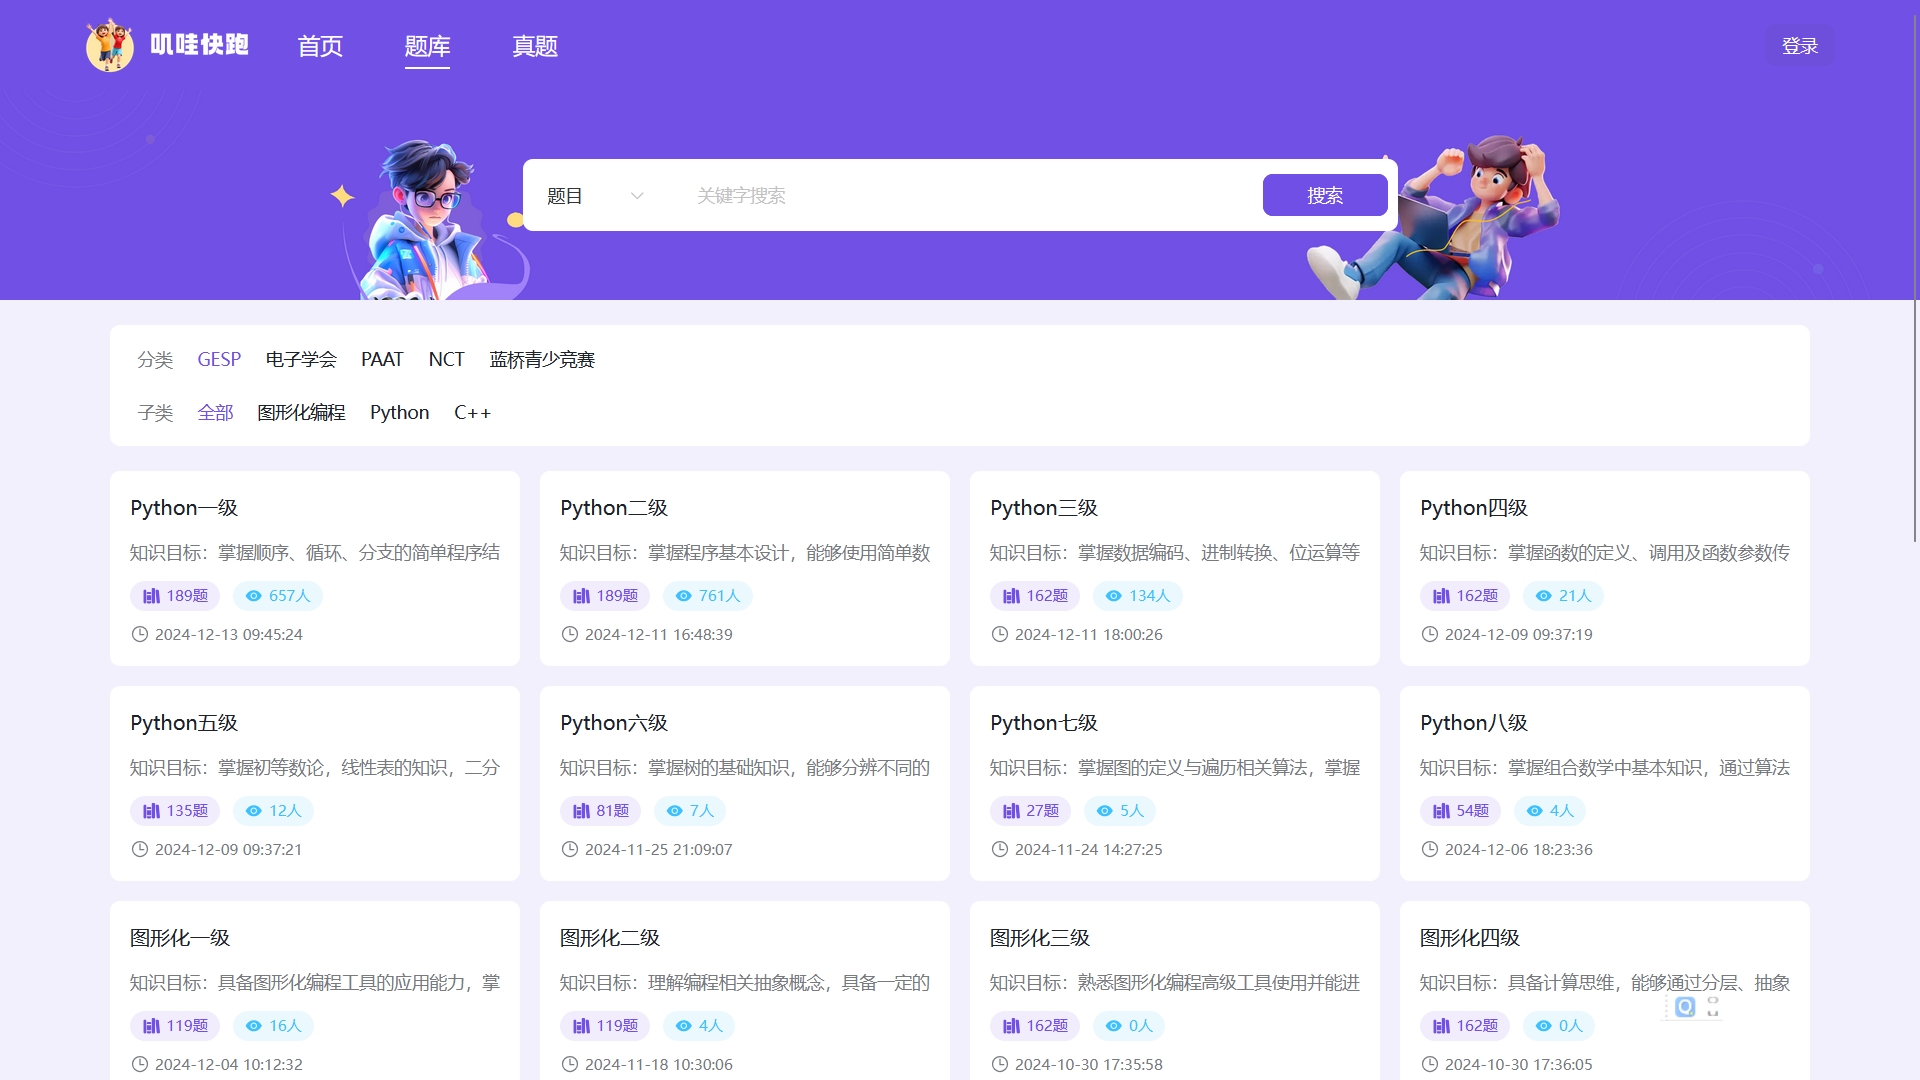Image resolution: width=1920 pixels, height=1080 pixels.
Task: Select the 图形化编程 subcategory filter
Action: tap(301, 412)
